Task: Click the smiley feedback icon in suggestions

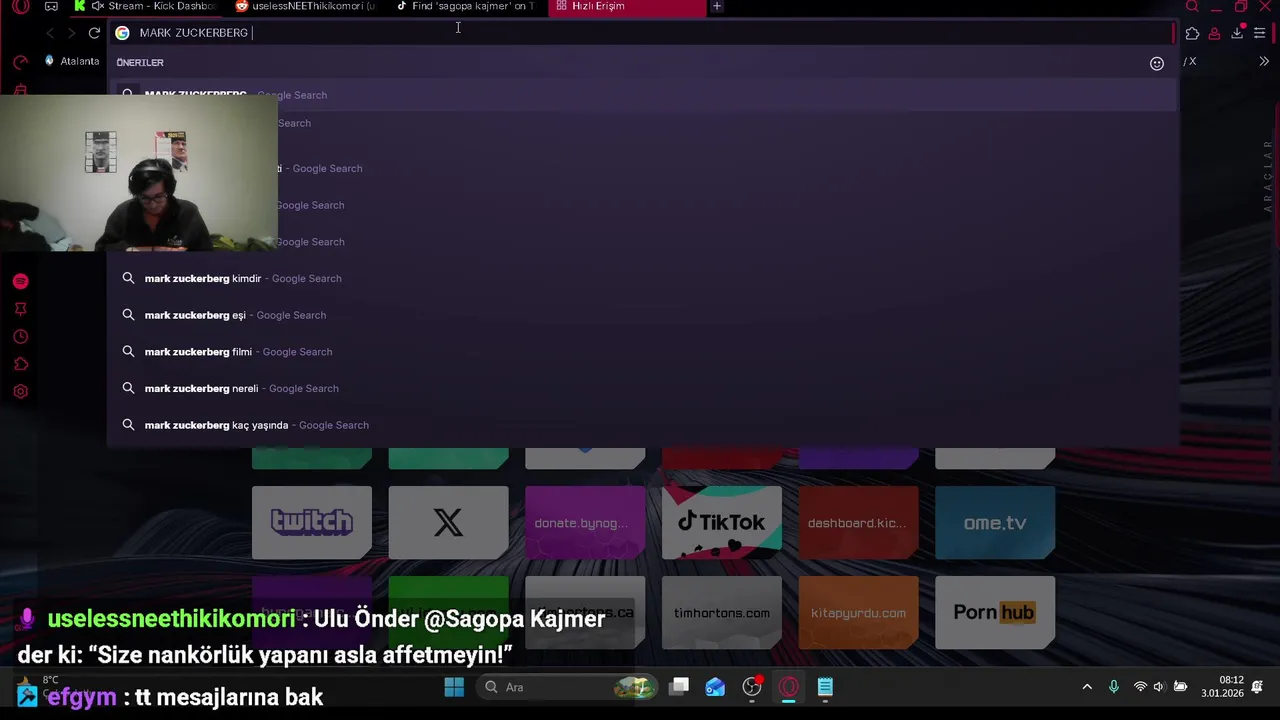Action: [1157, 63]
